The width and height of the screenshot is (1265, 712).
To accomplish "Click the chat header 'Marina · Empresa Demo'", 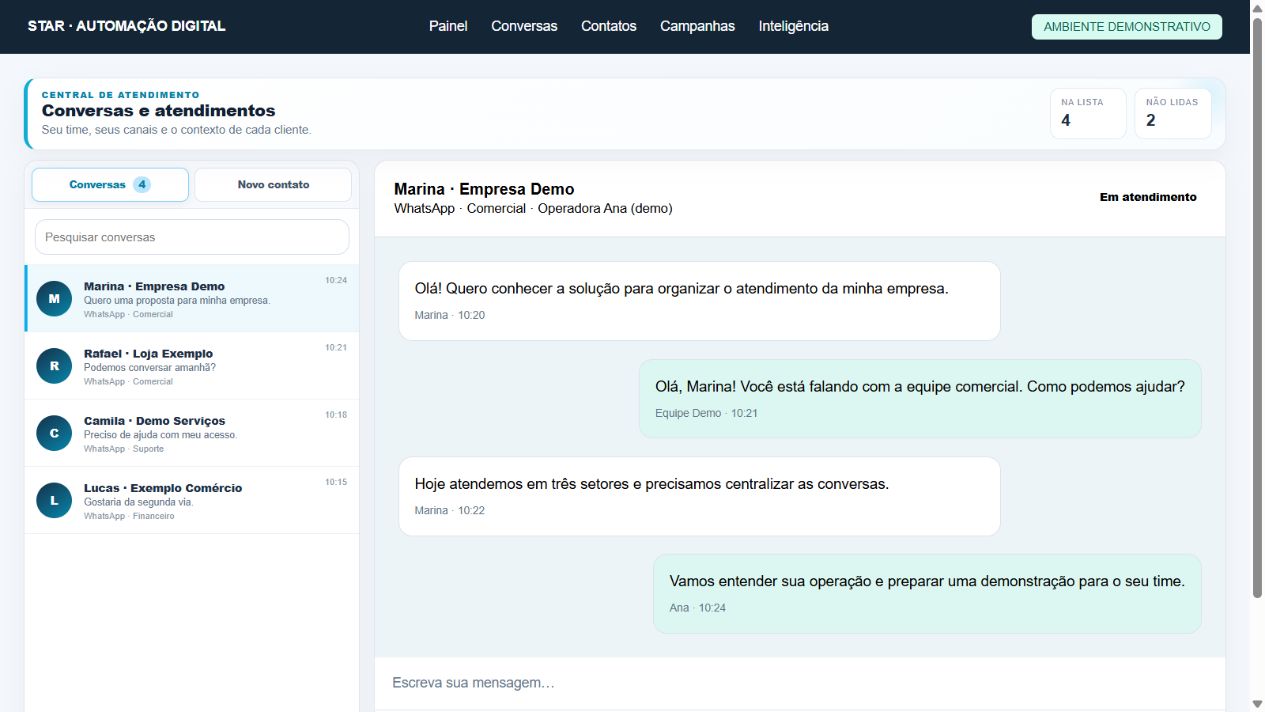I will 484,189.
